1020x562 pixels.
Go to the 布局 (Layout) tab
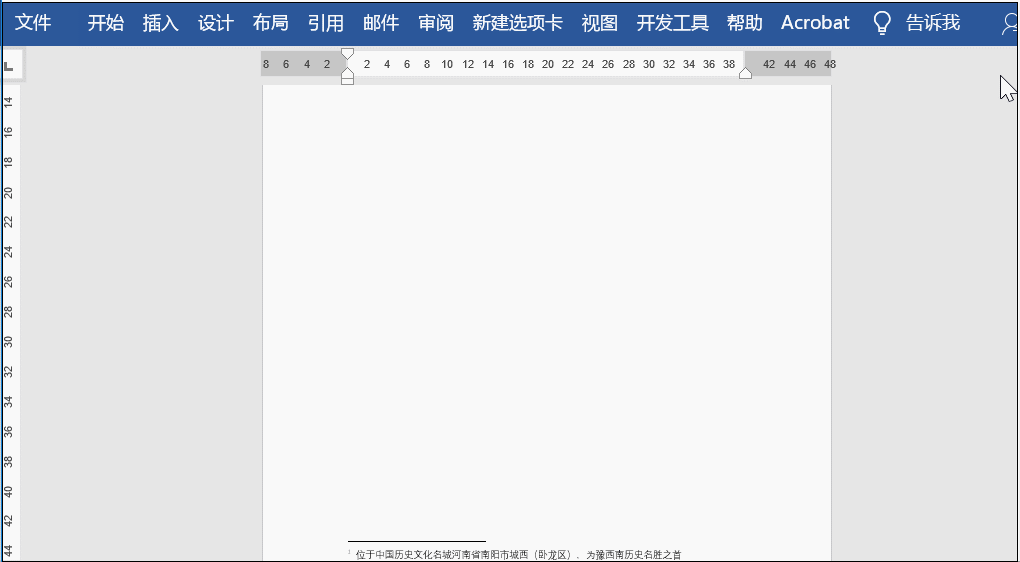click(270, 23)
